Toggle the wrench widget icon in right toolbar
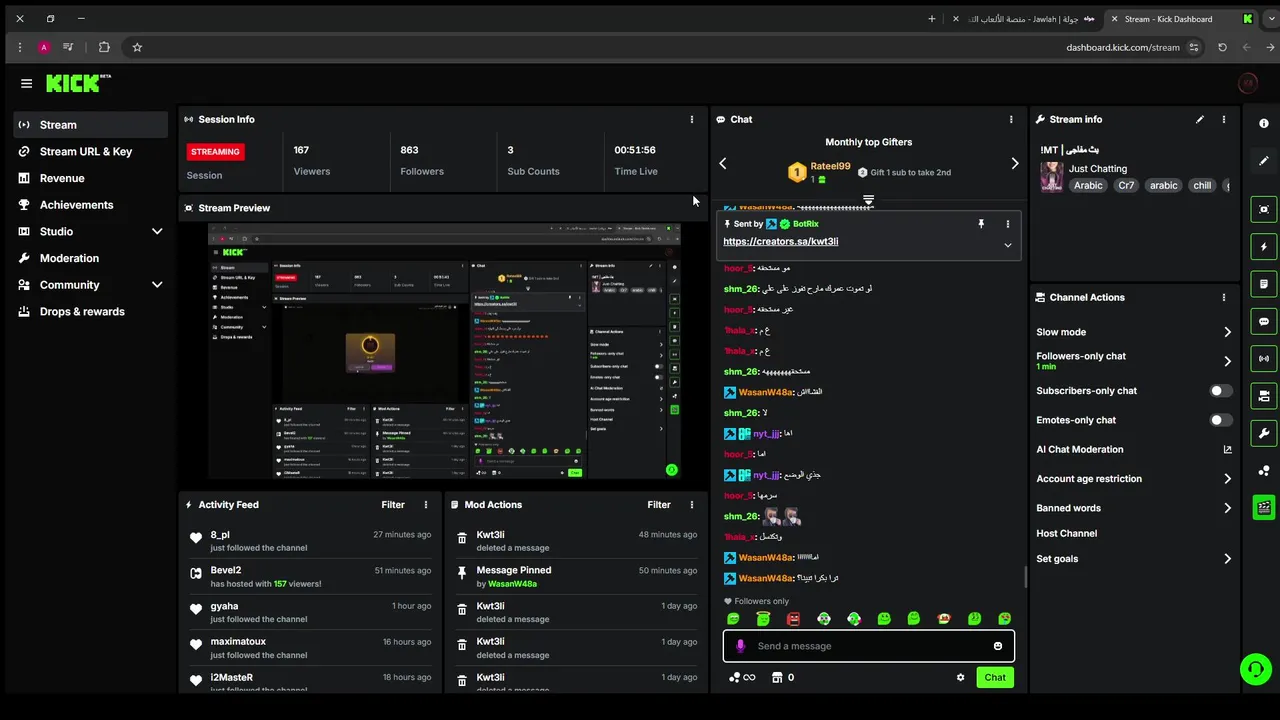Screen dimensions: 1280x720 point(1264,433)
